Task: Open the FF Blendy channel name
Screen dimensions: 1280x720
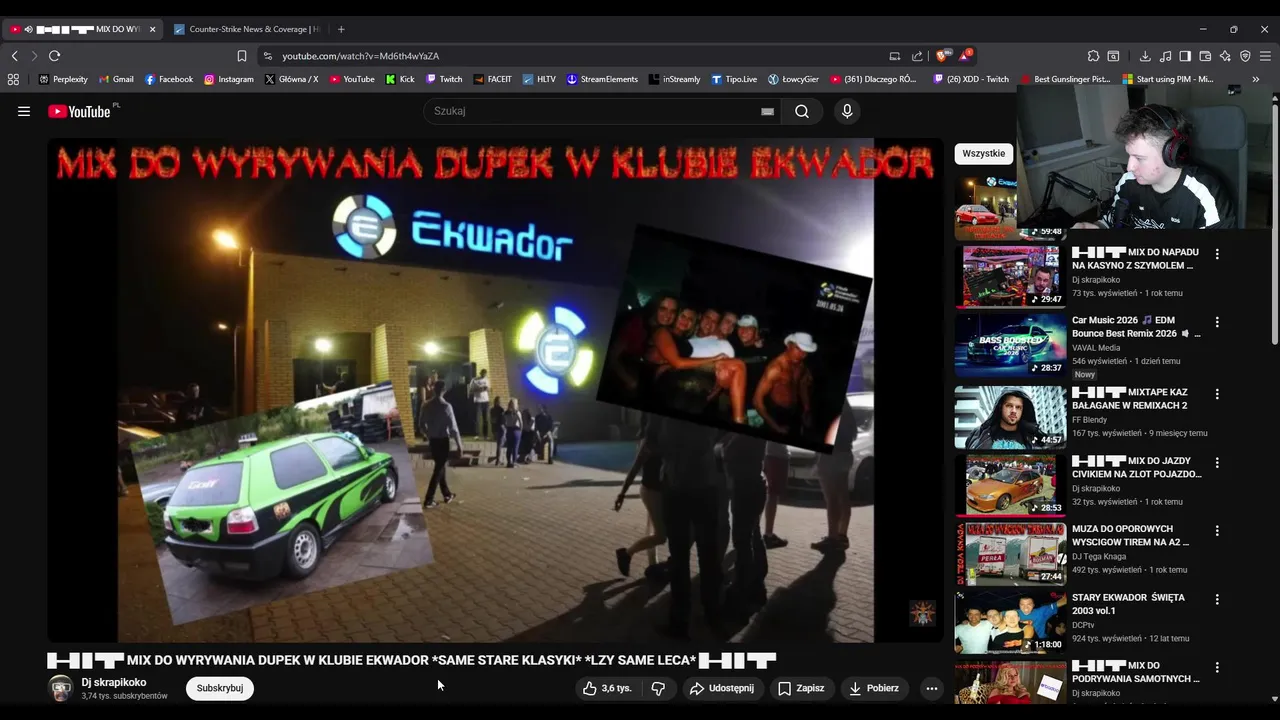Action: click(1089, 420)
